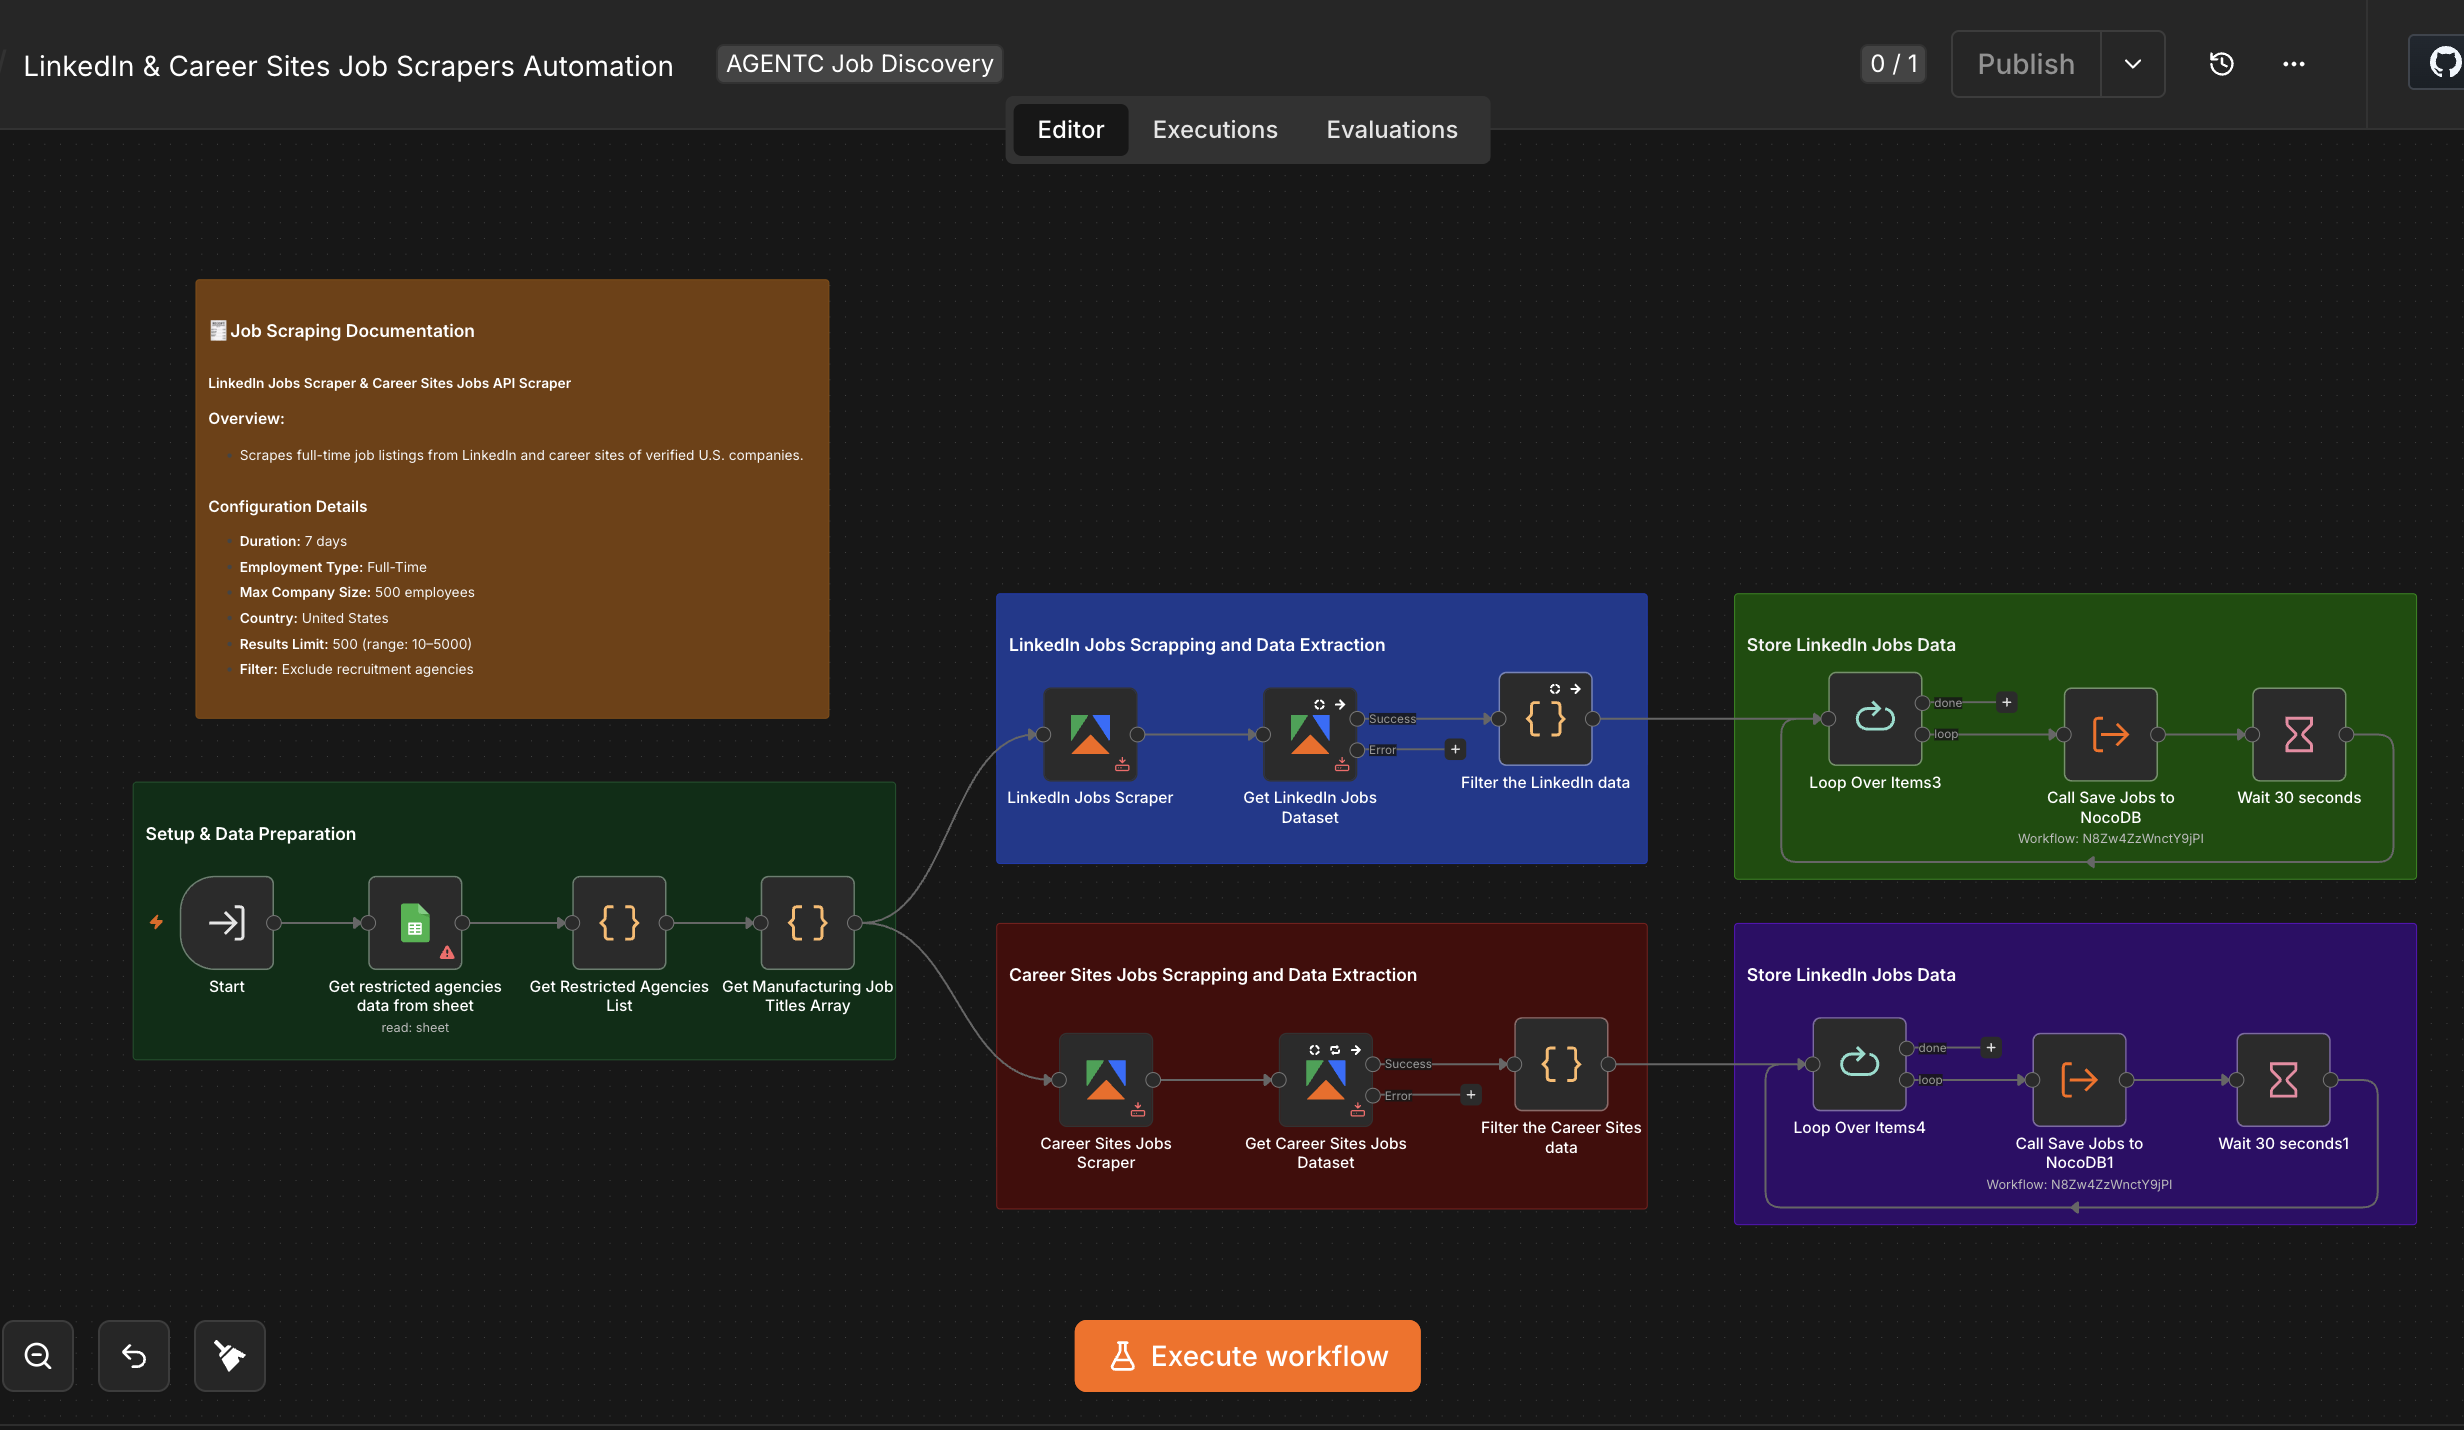Select Get Career Sites Jobs Dataset node
The image size is (2464, 1430).
[x=1326, y=1080]
